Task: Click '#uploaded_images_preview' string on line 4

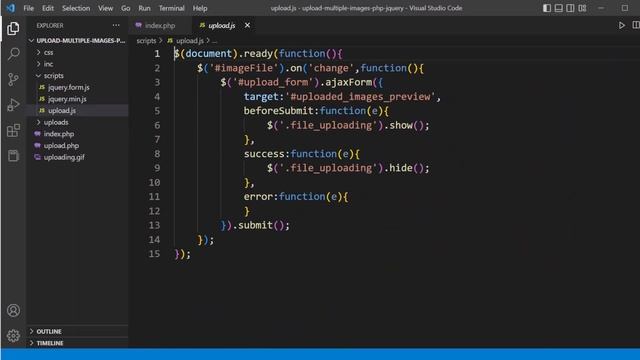Action: 360,97
